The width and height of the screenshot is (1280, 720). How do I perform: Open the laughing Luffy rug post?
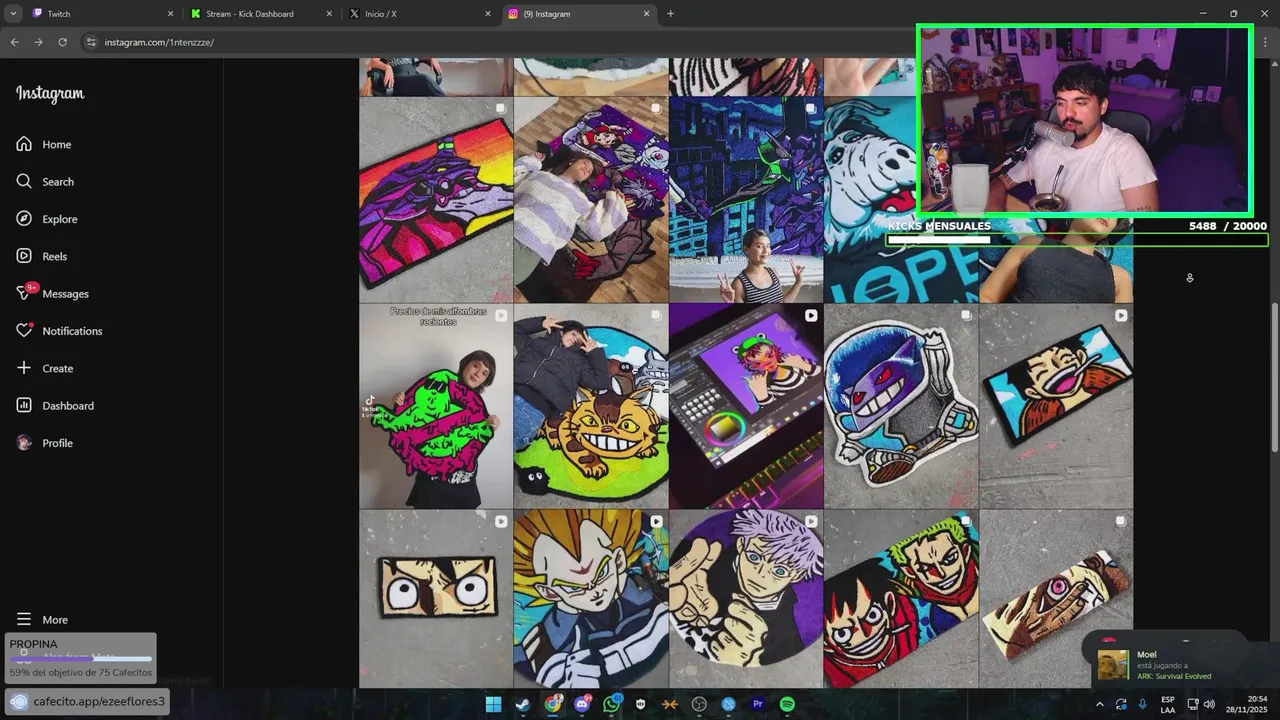(1056, 406)
